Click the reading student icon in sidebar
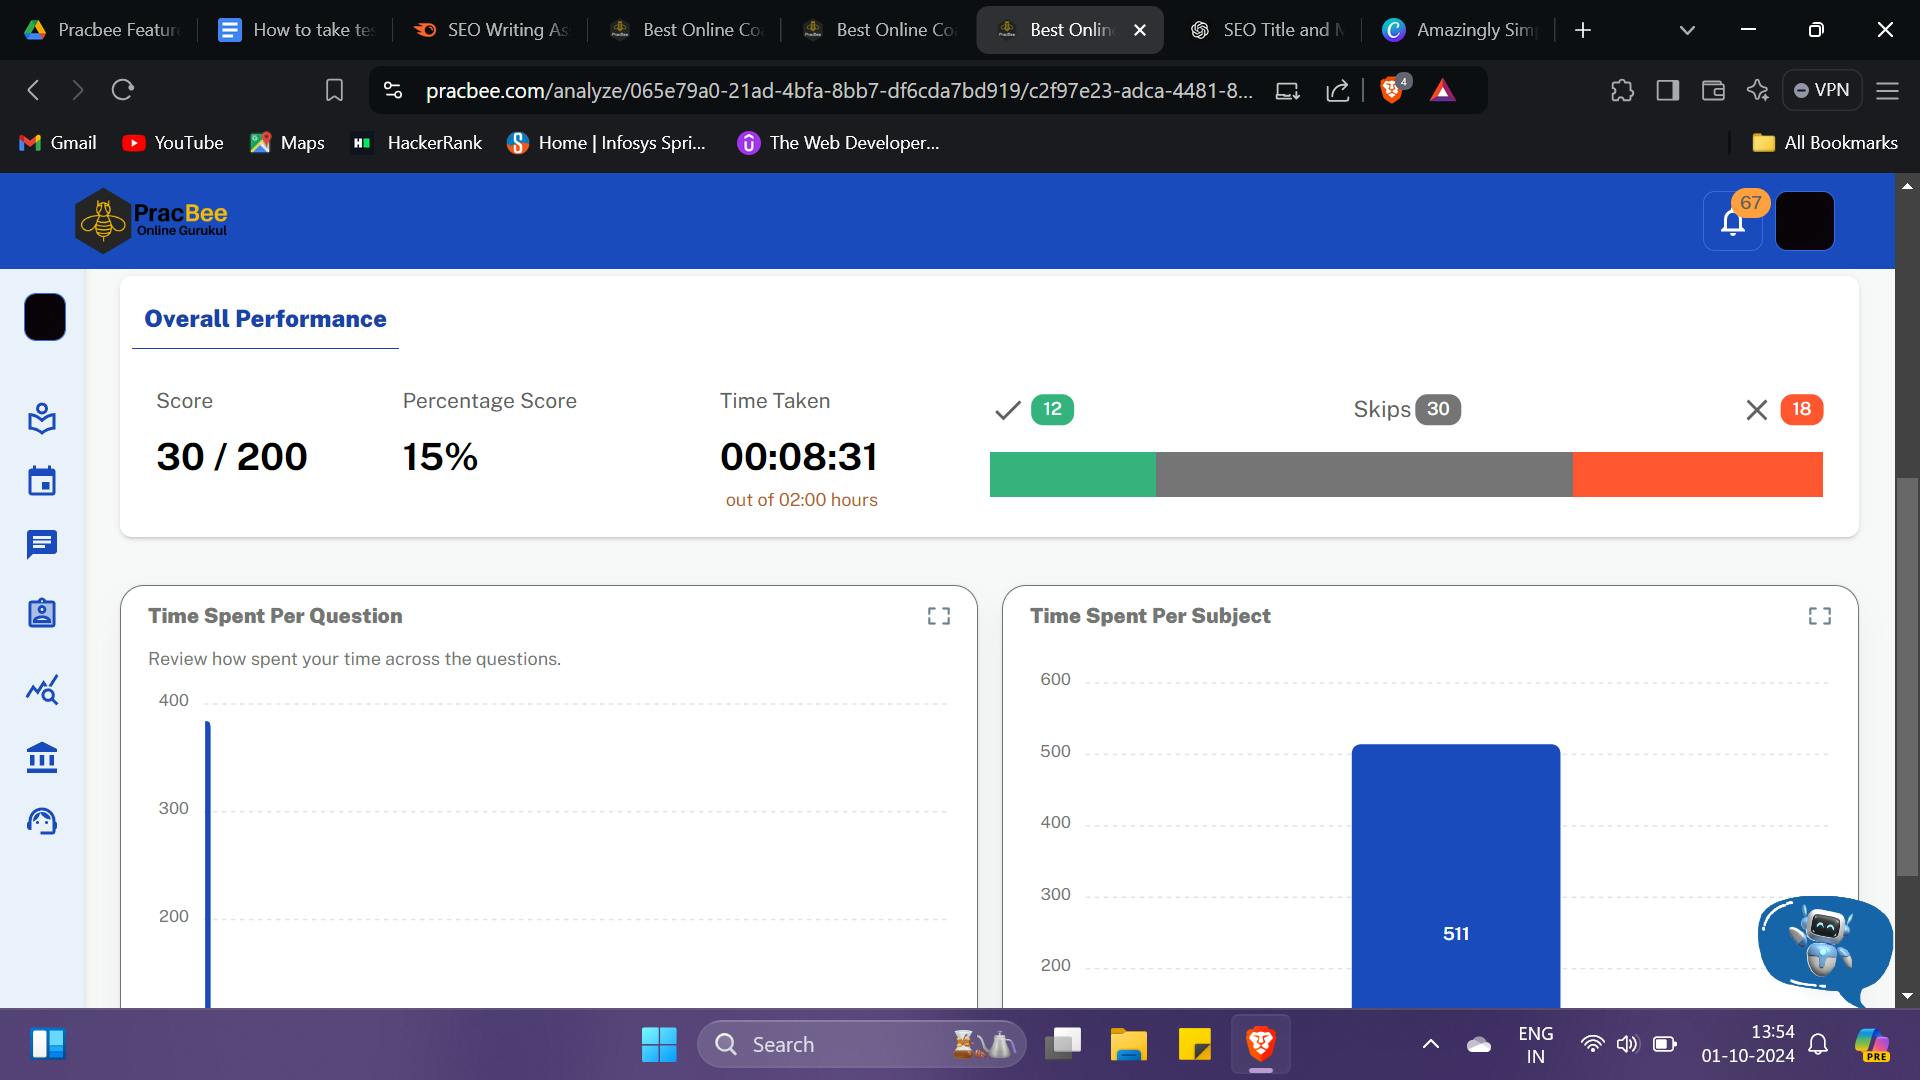 [42, 418]
